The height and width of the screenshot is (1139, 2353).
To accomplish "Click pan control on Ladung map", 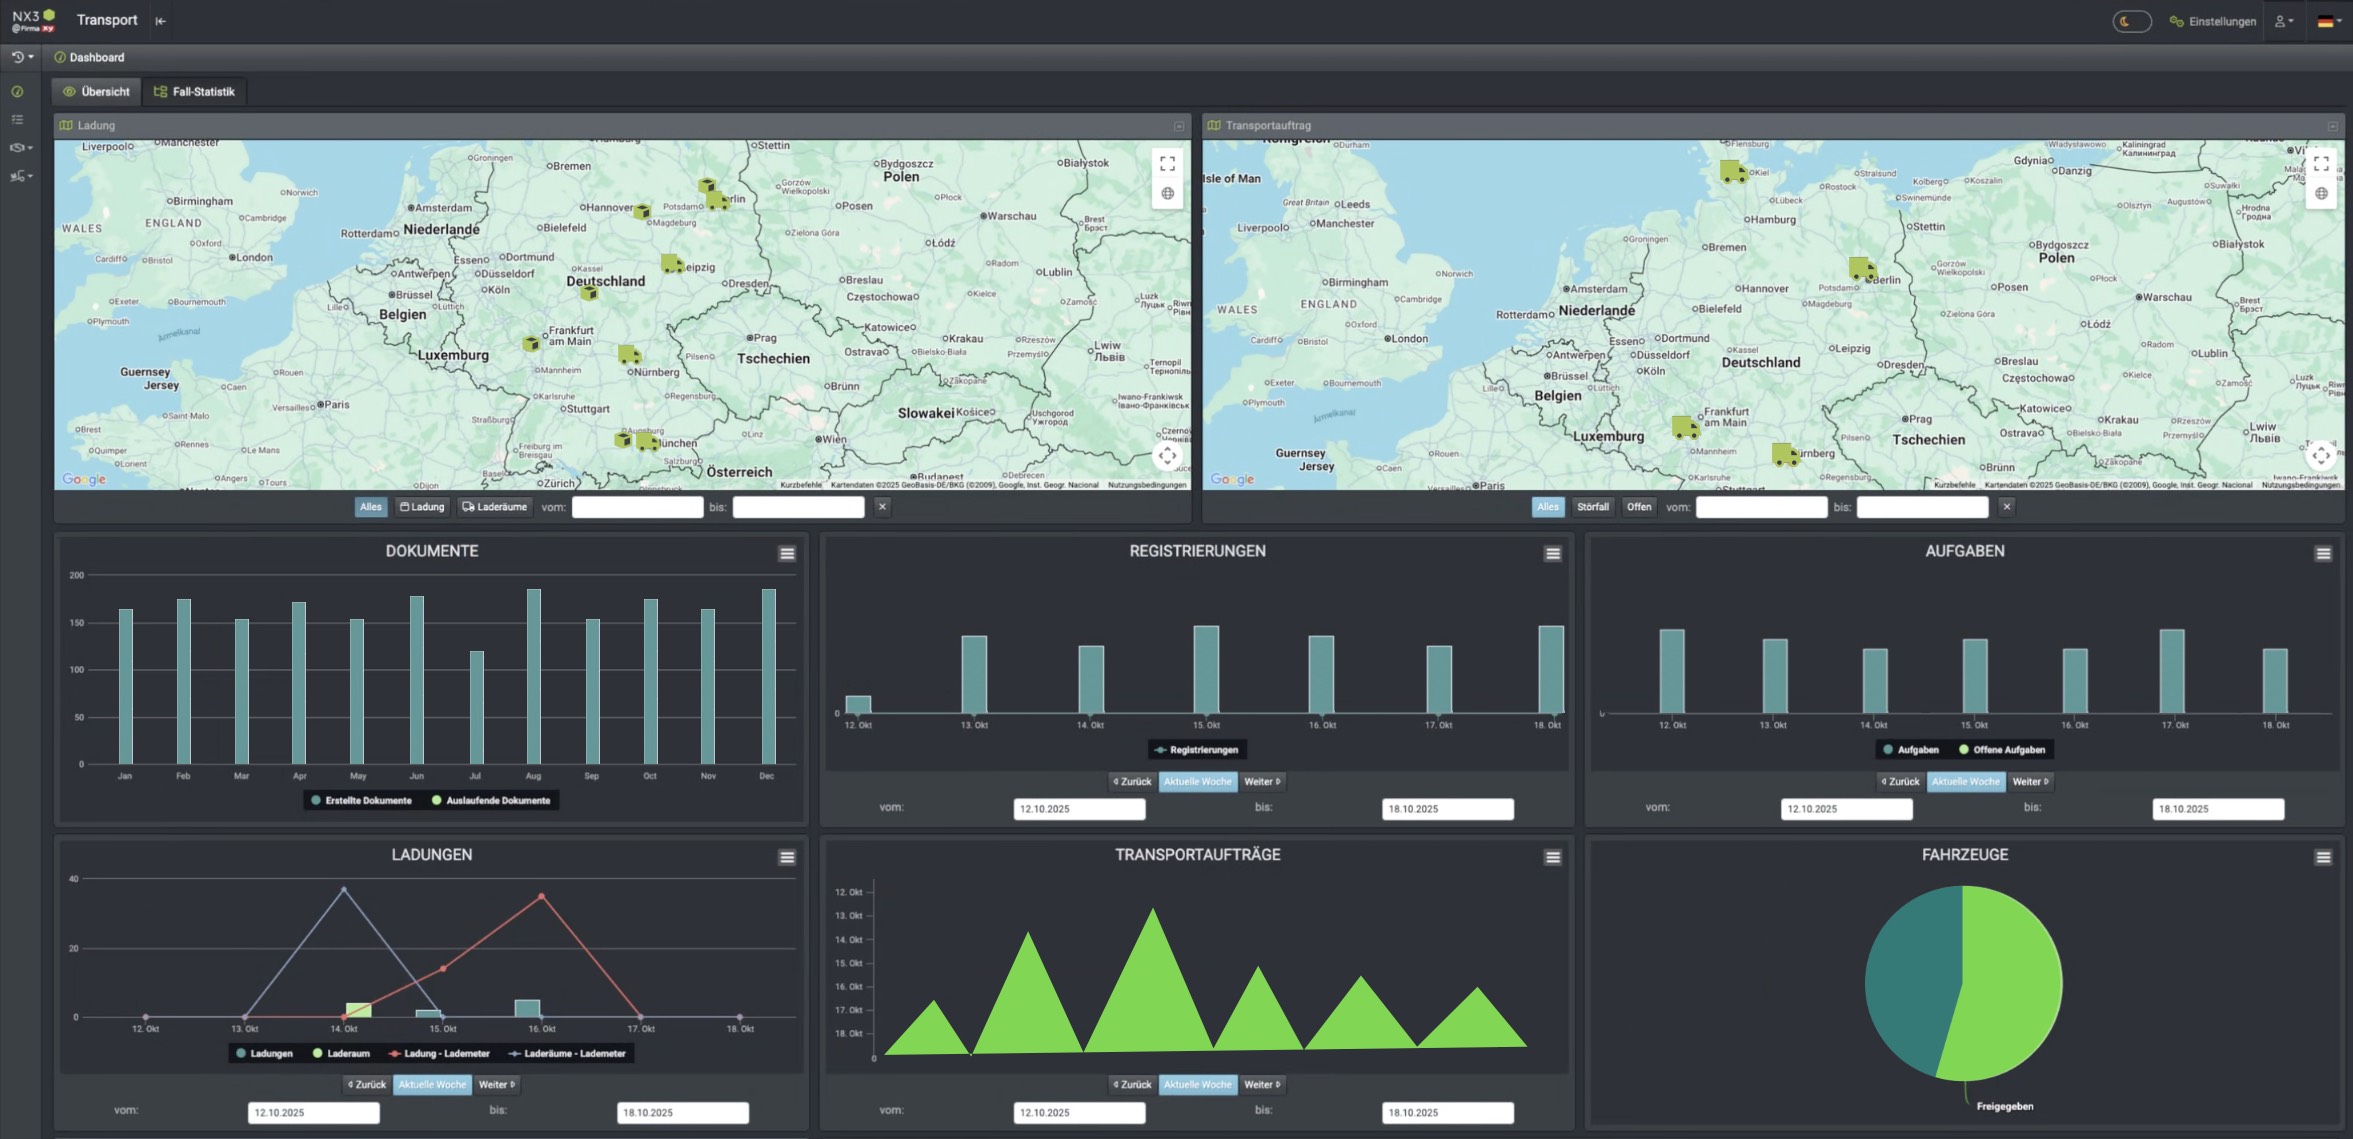I will coord(1167,456).
